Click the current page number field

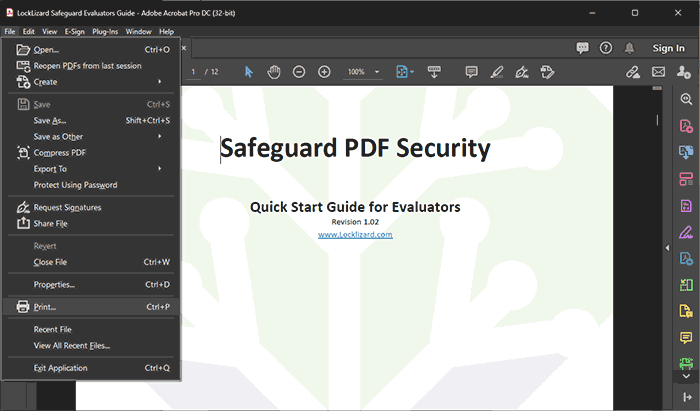(x=193, y=72)
